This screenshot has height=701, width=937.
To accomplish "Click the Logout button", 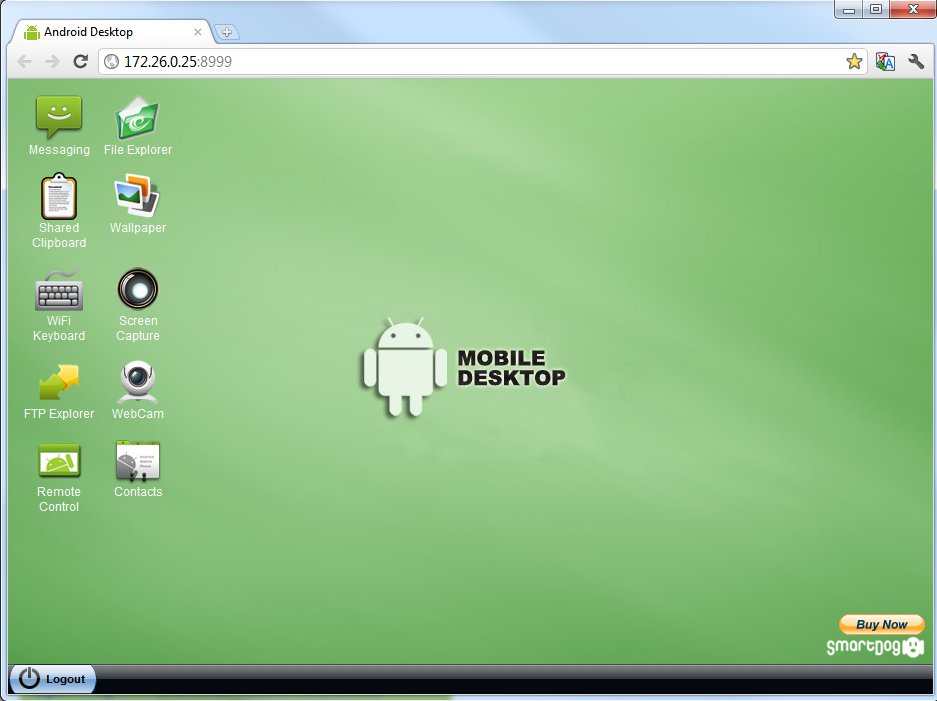I will (53, 679).
